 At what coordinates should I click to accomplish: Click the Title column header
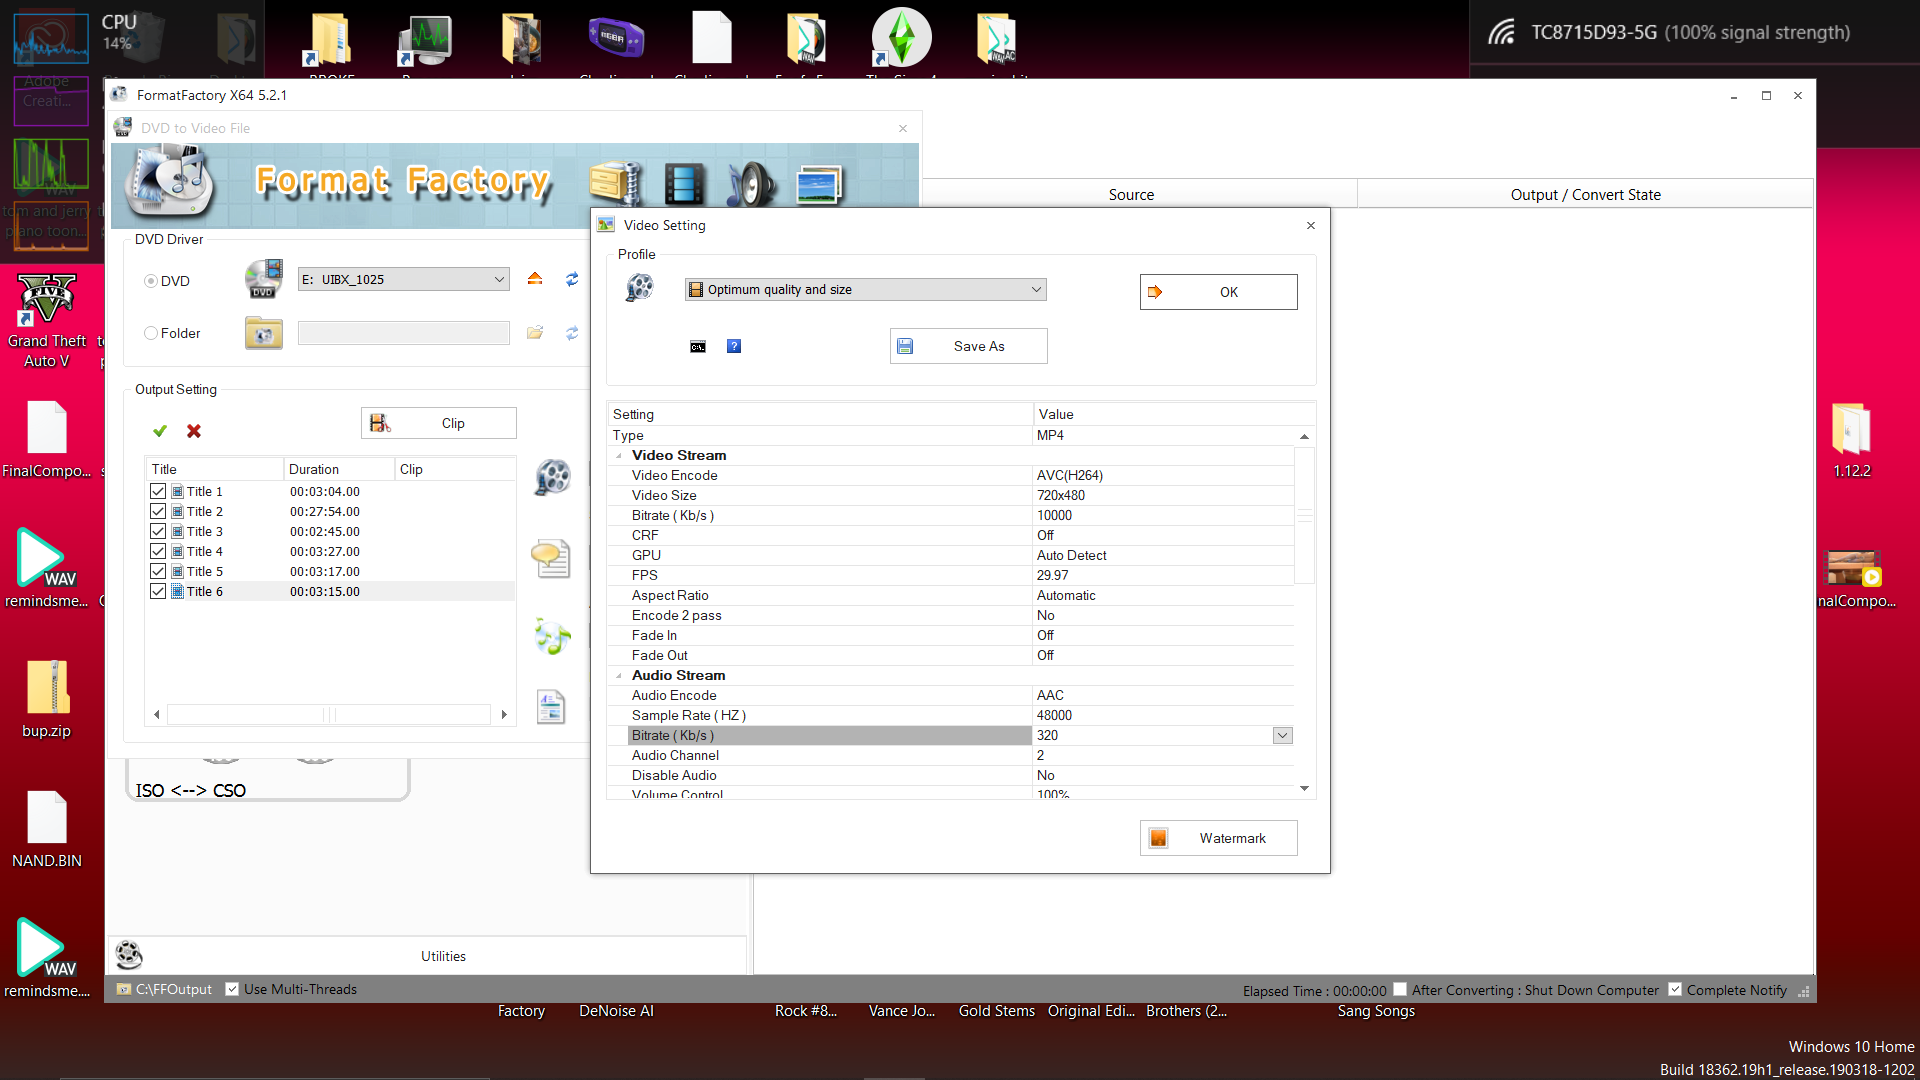tap(215, 469)
